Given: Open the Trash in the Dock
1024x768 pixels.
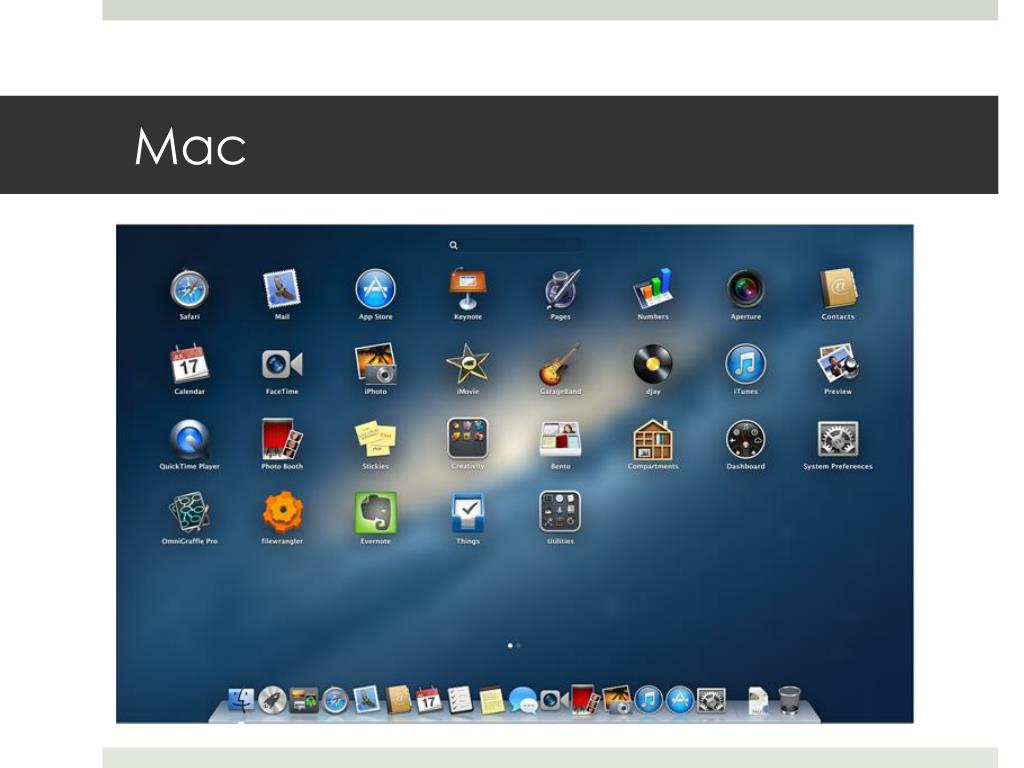Looking at the screenshot, I should pyautogui.click(x=790, y=699).
